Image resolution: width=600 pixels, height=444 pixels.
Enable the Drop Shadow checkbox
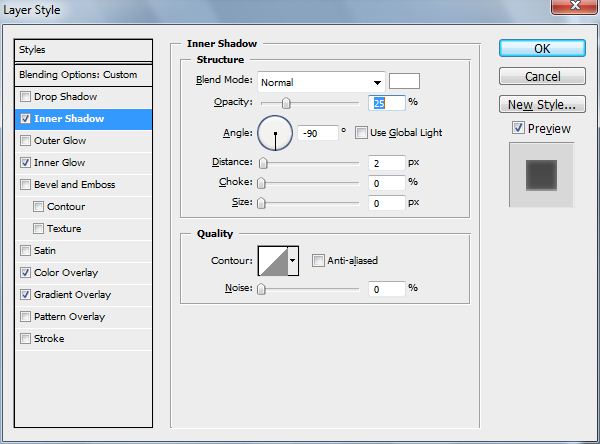[25, 96]
